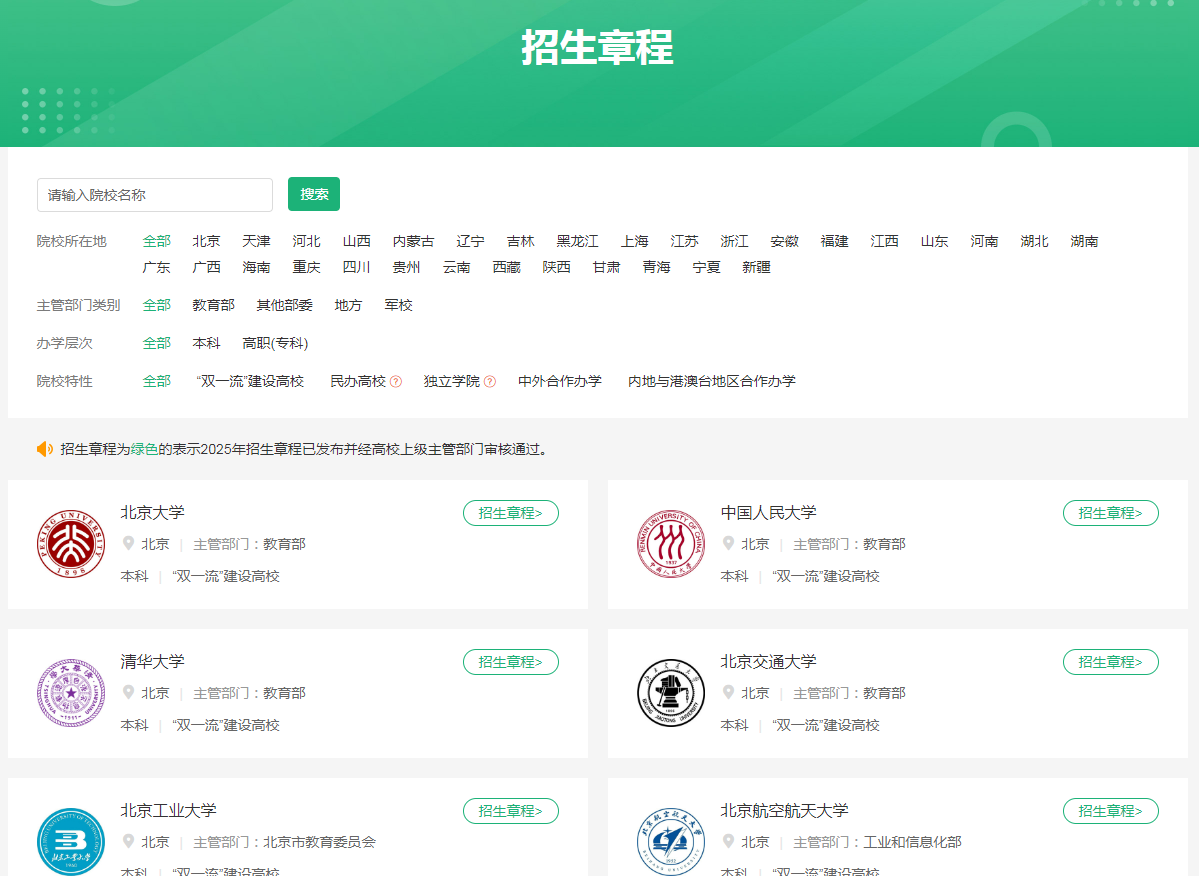Screen dimensions: 1199x876
Task: Click the Beihang University logo
Action: [x=671, y=842]
